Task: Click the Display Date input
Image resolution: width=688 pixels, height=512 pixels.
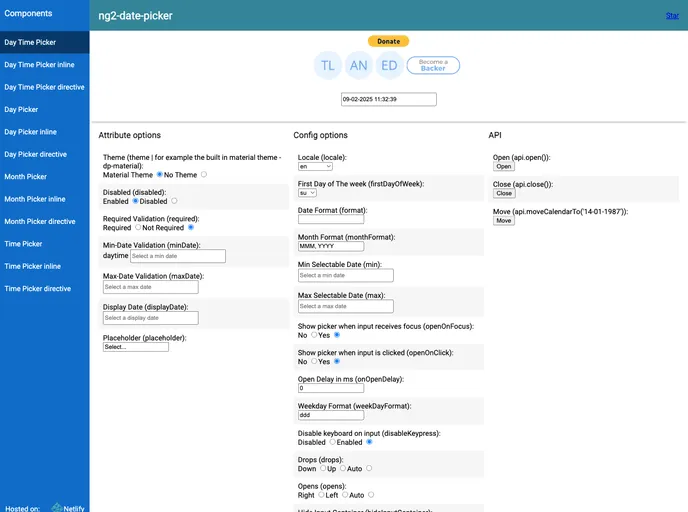Action: click(x=150, y=318)
